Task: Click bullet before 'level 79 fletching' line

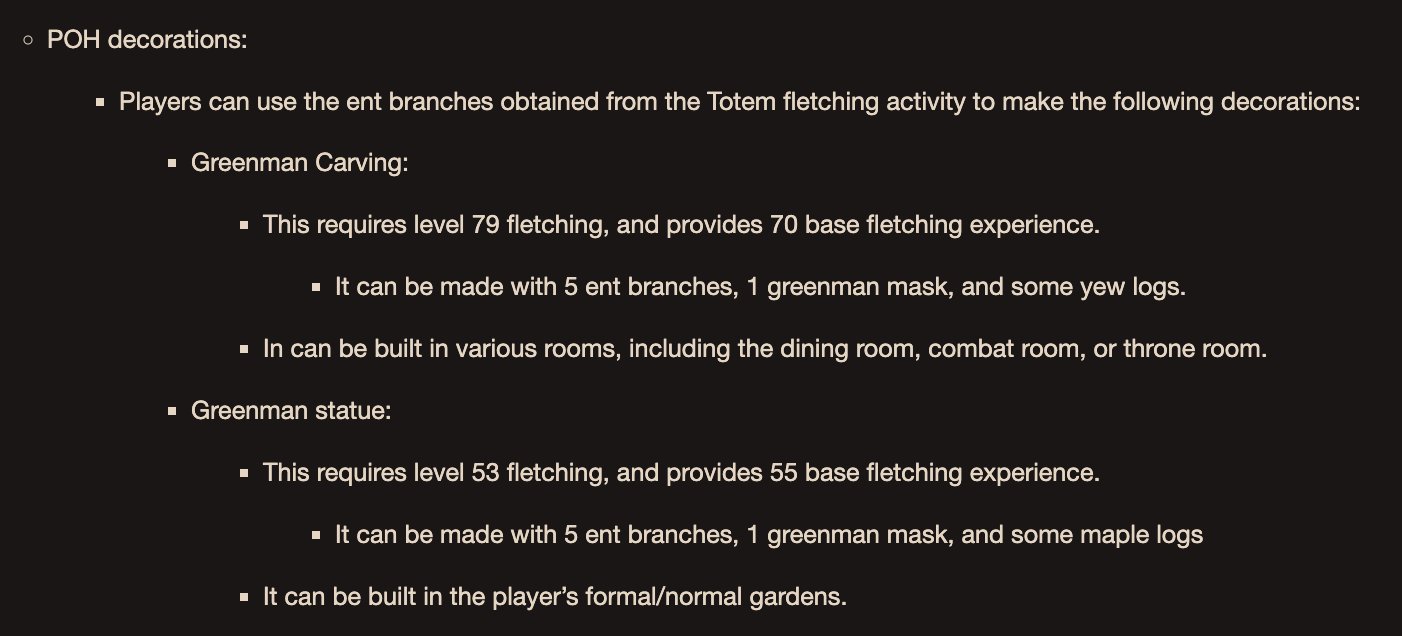Action: [244, 226]
